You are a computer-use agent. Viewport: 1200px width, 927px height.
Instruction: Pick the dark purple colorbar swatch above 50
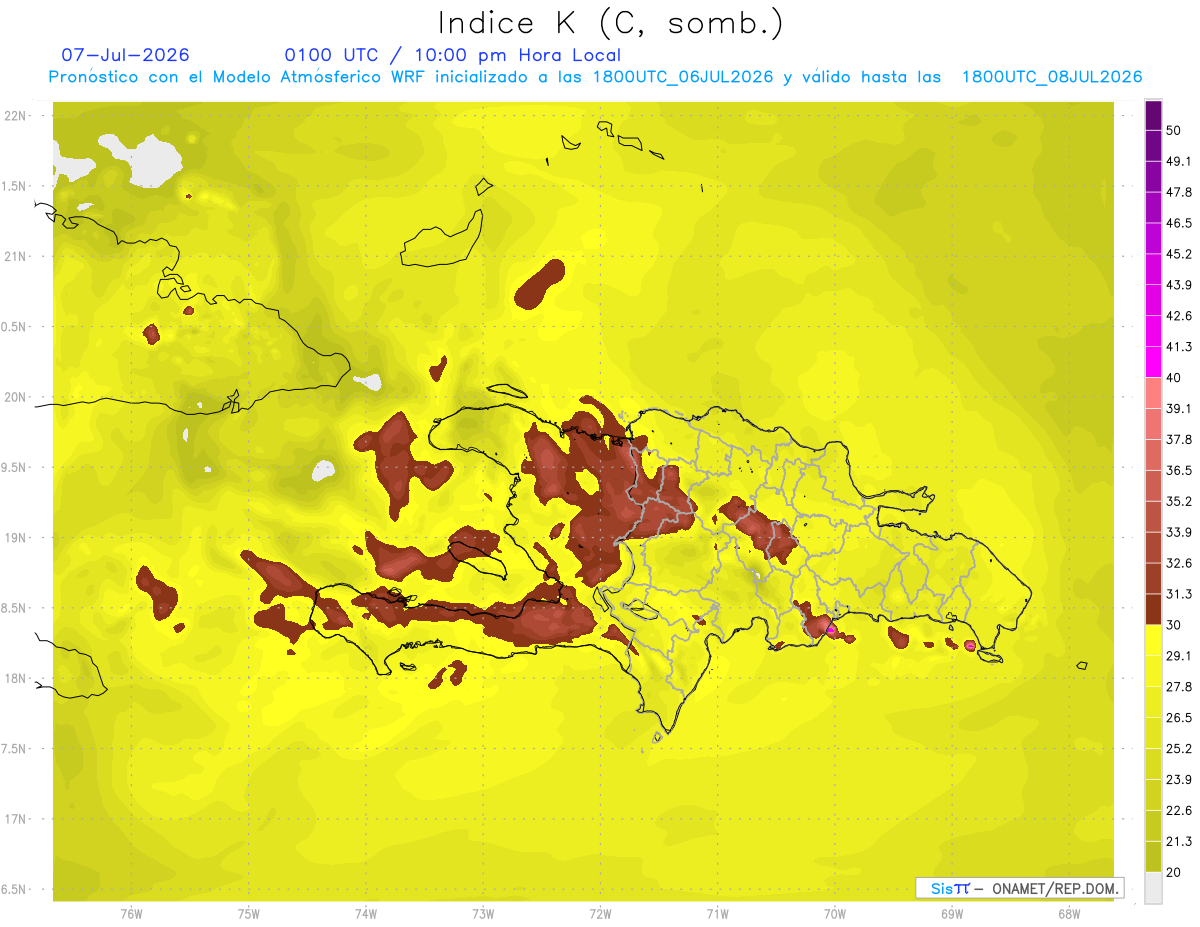1153,115
